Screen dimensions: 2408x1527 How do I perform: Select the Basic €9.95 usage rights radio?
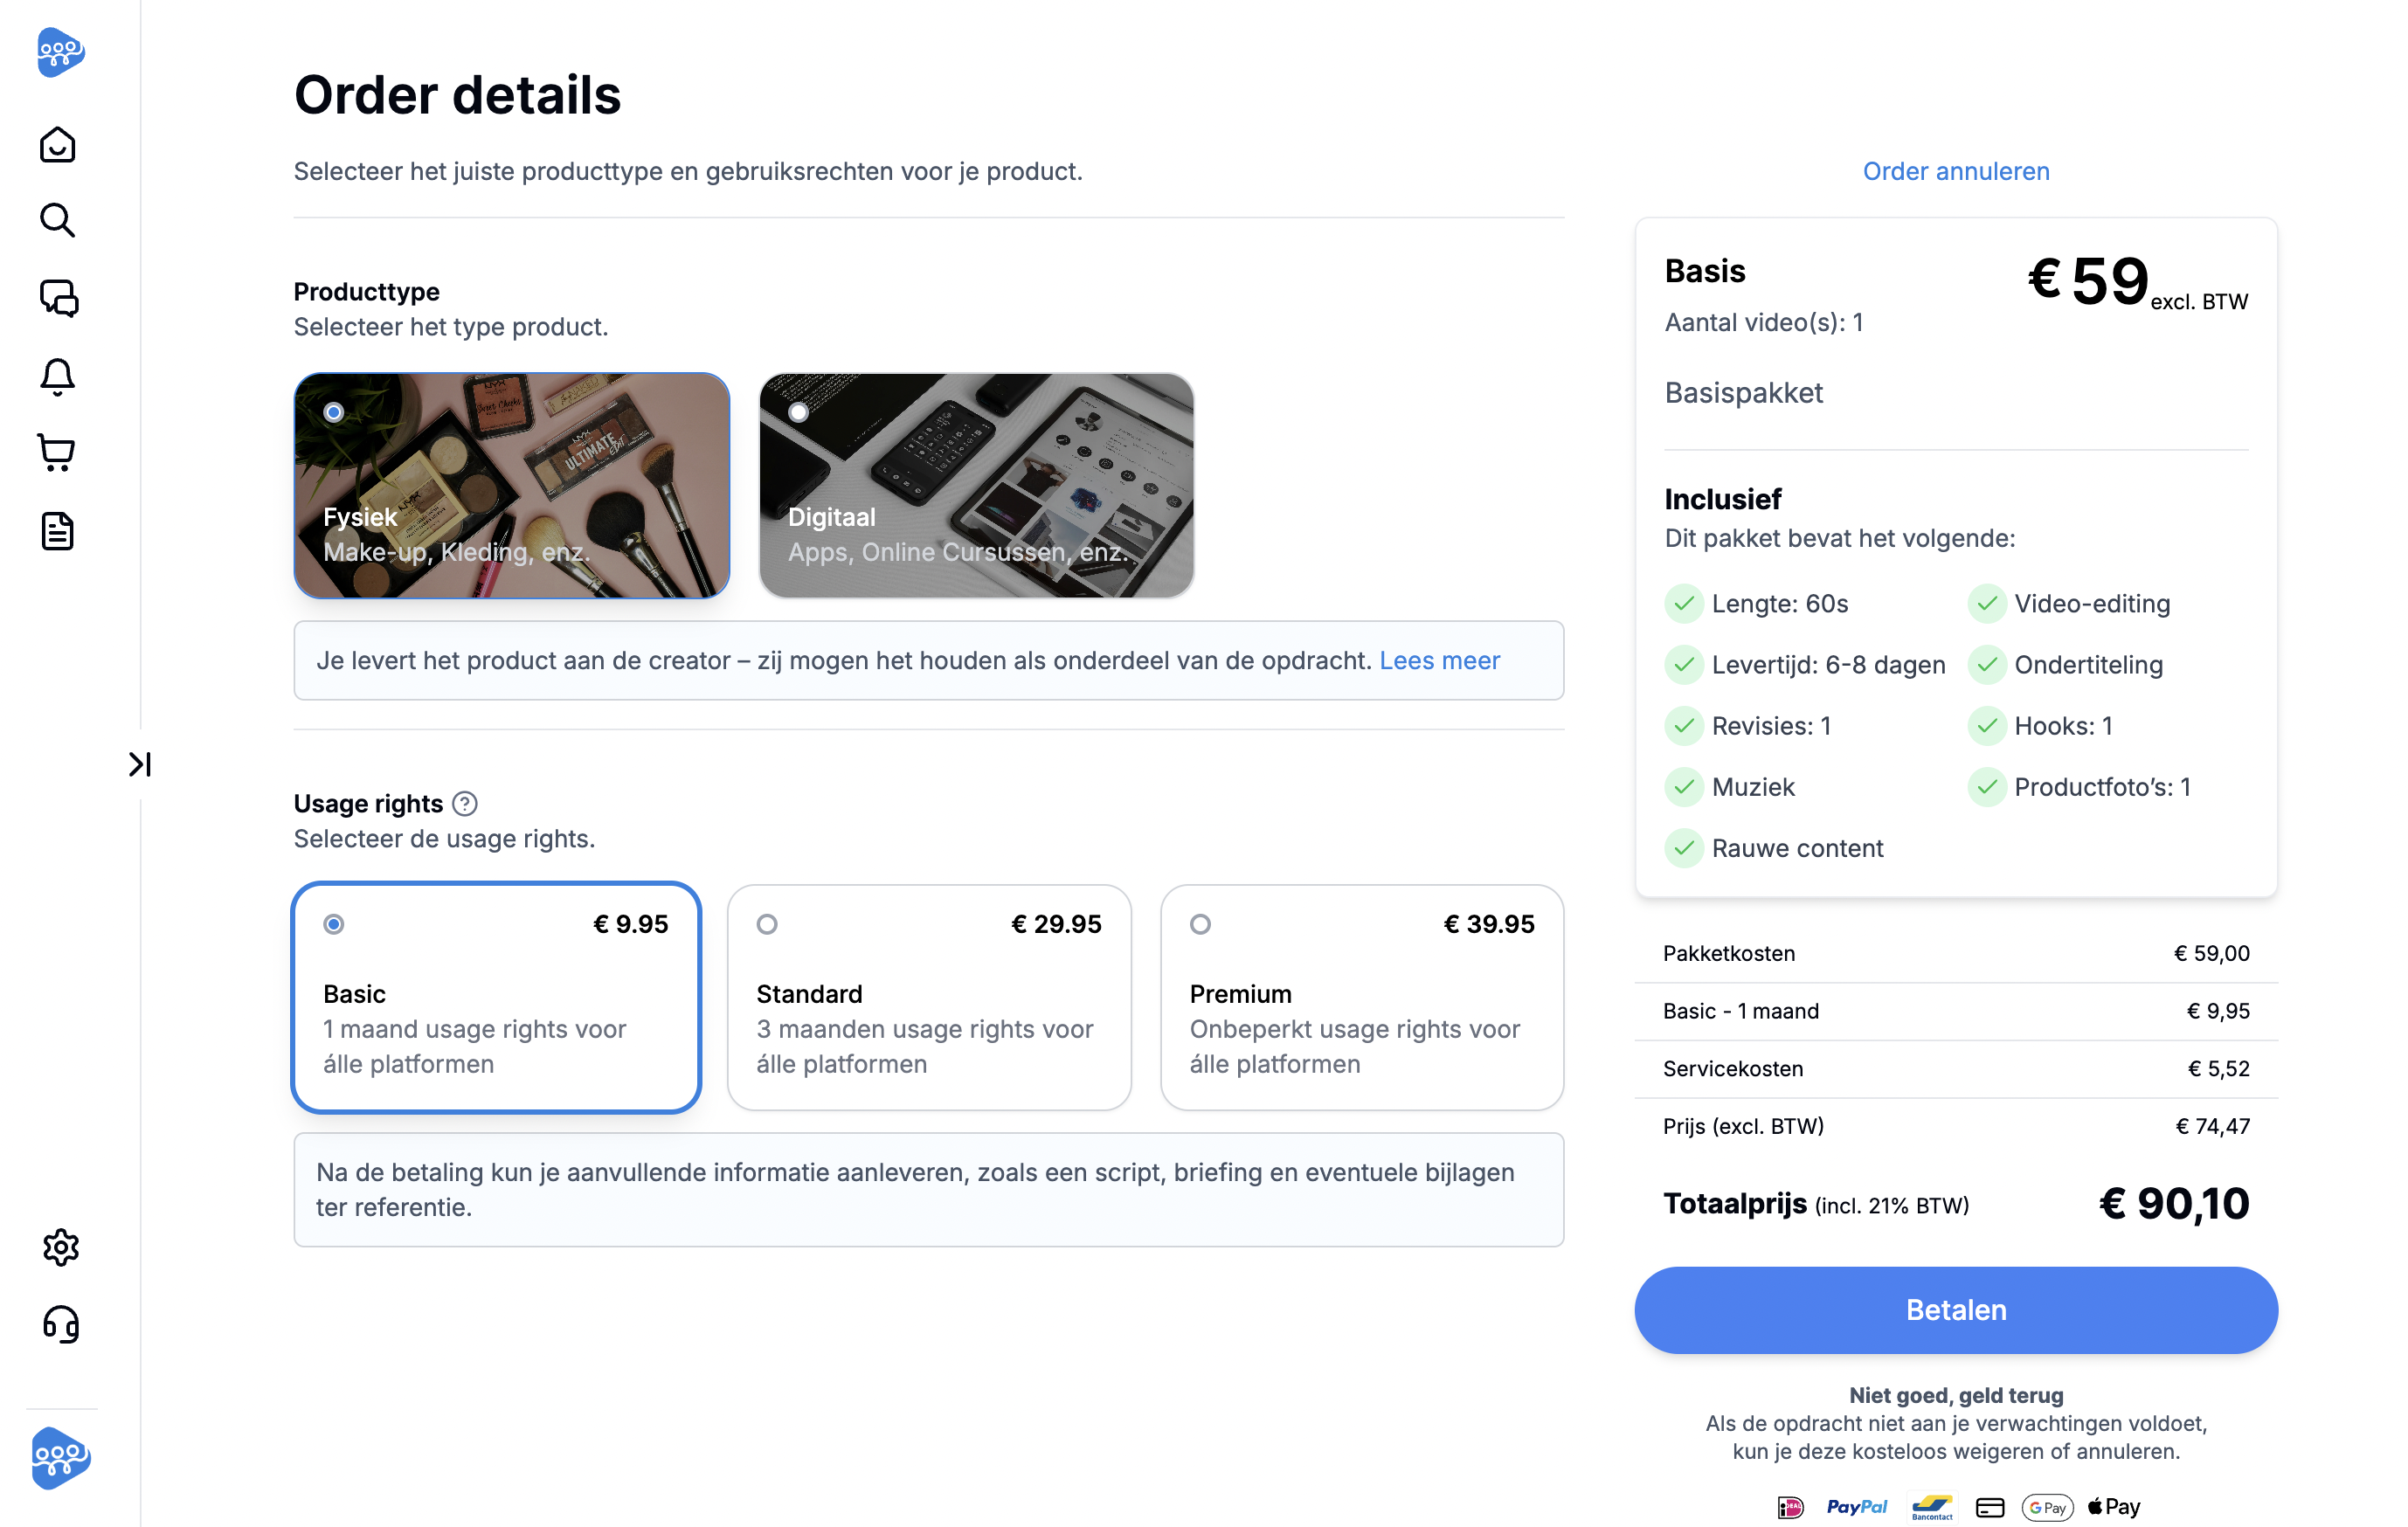pos(334,924)
